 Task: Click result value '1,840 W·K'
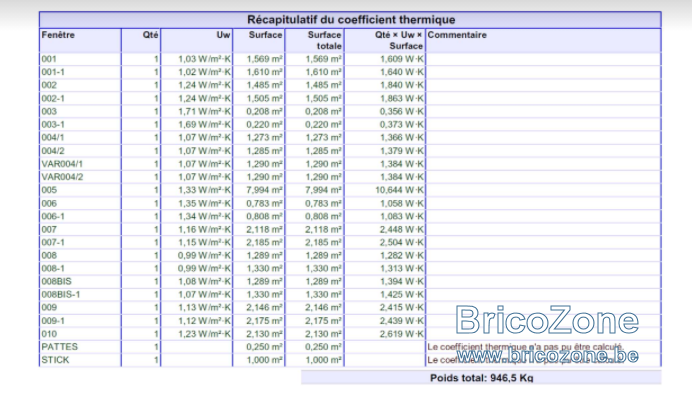coord(402,85)
